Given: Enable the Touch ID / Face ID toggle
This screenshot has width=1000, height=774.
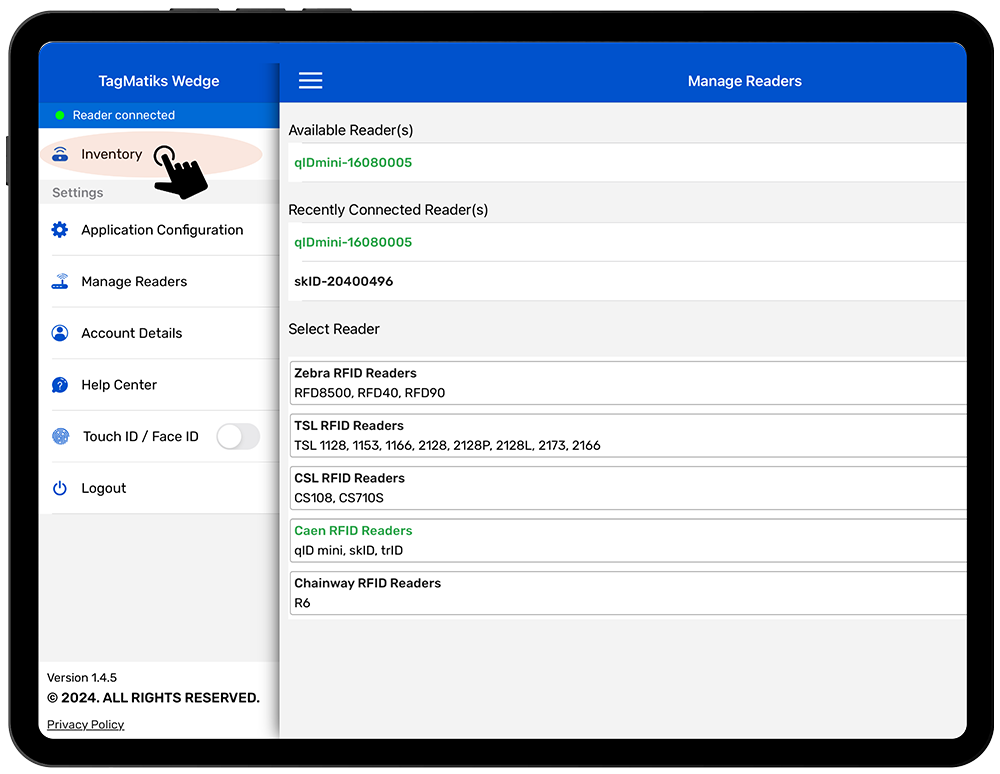Looking at the screenshot, I should point(237,436).
